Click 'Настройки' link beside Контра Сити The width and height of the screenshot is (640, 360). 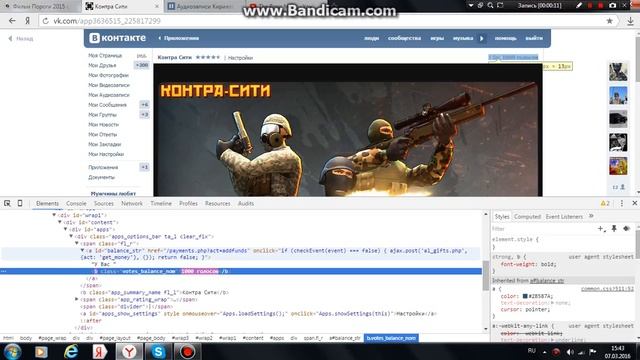[240, 58]
